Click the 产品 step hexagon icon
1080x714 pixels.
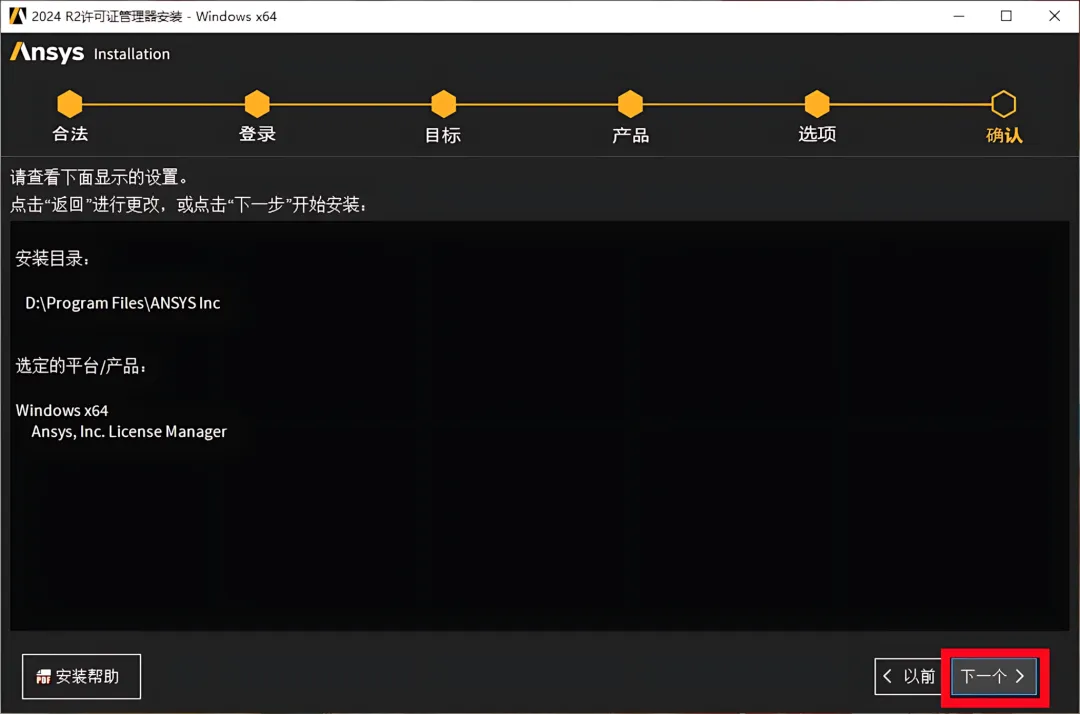tap(630, 104)
